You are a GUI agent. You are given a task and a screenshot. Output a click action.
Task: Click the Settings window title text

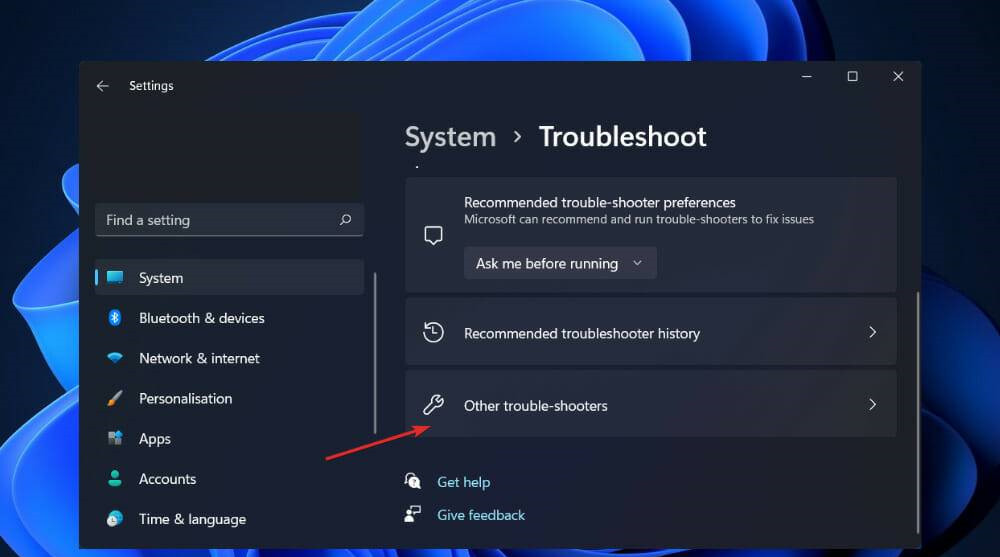151,85
